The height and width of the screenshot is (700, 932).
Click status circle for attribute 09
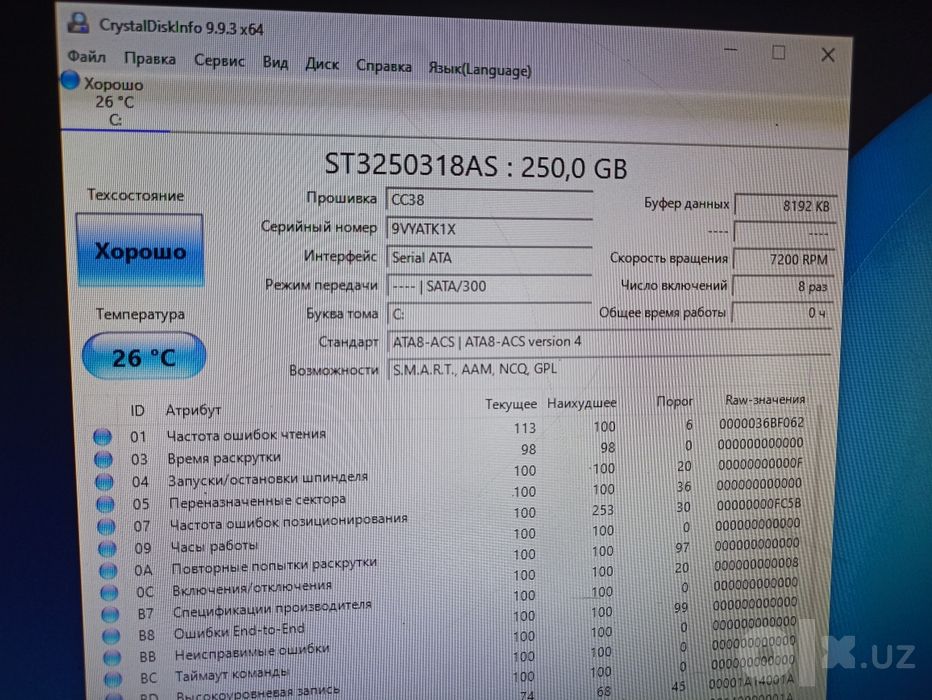click(x=108, y=548)
